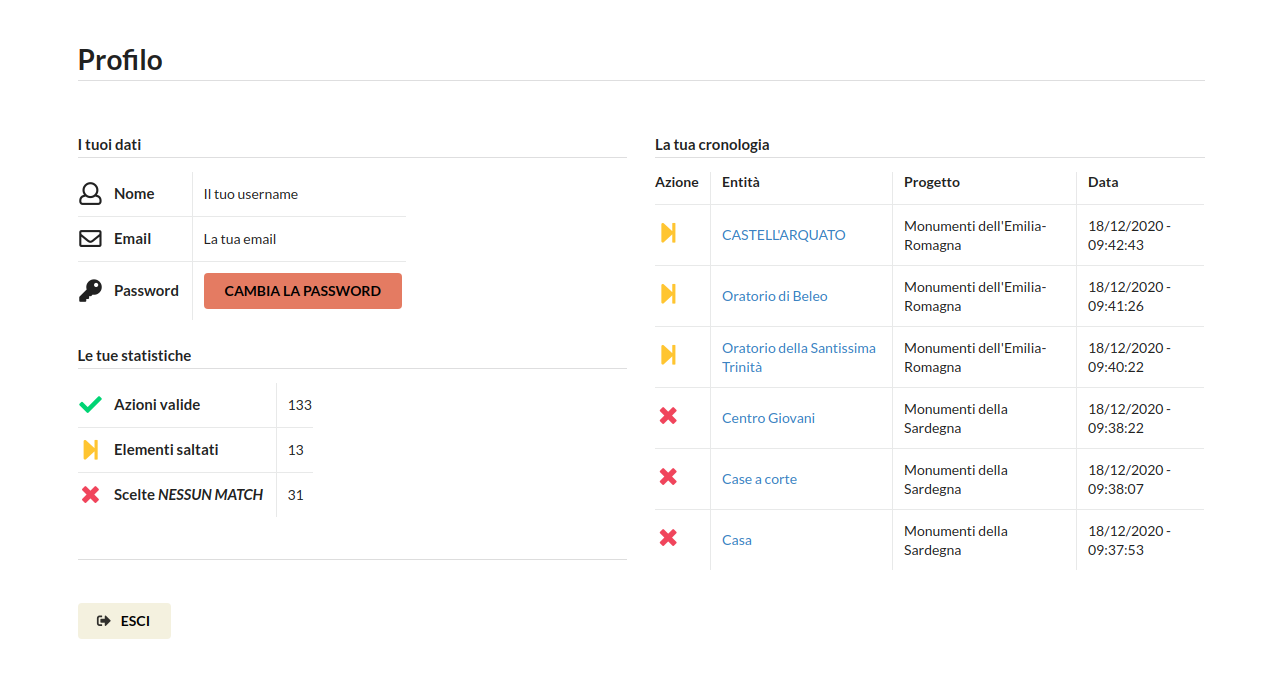Image resolution: width=1288 pixels, height=687 pixels.
Task: Open the Centro Giovani entity link
Action: tap(768, 418)
